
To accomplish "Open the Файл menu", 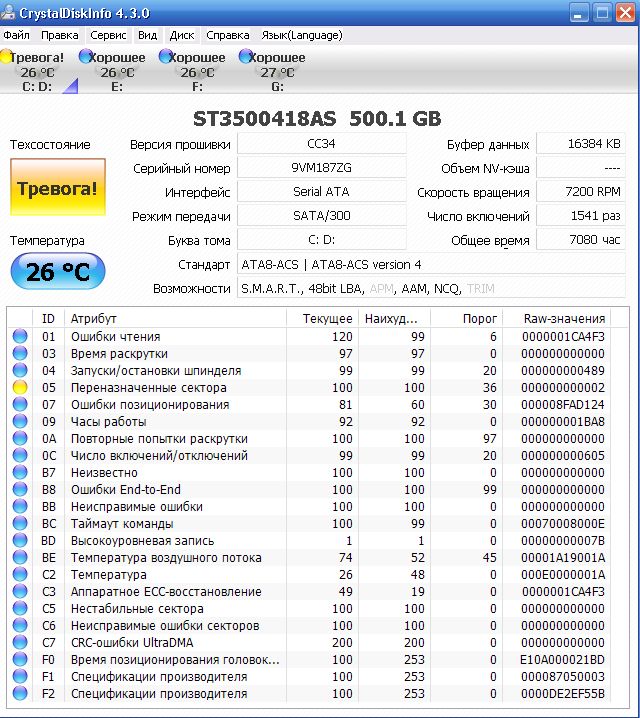I will pos(16,35).
